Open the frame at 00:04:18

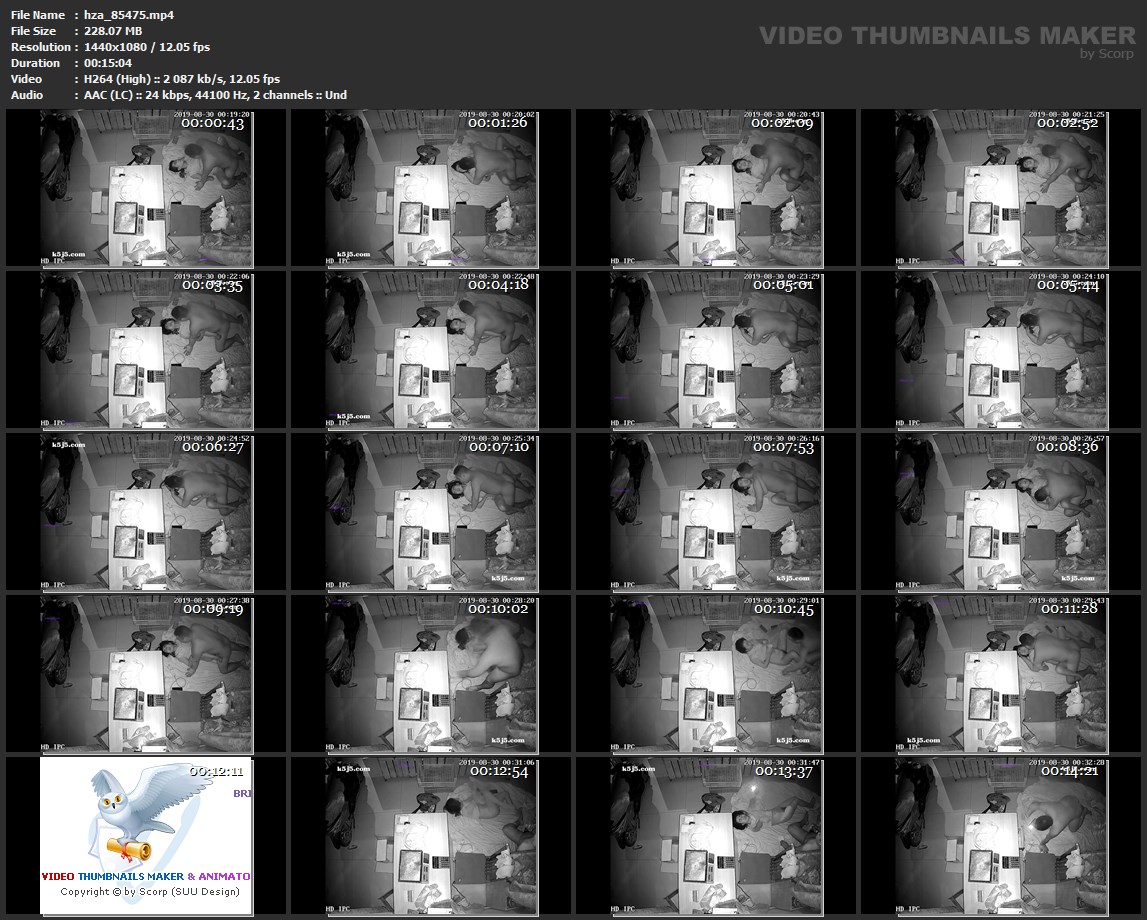click(x=431, y=350)
